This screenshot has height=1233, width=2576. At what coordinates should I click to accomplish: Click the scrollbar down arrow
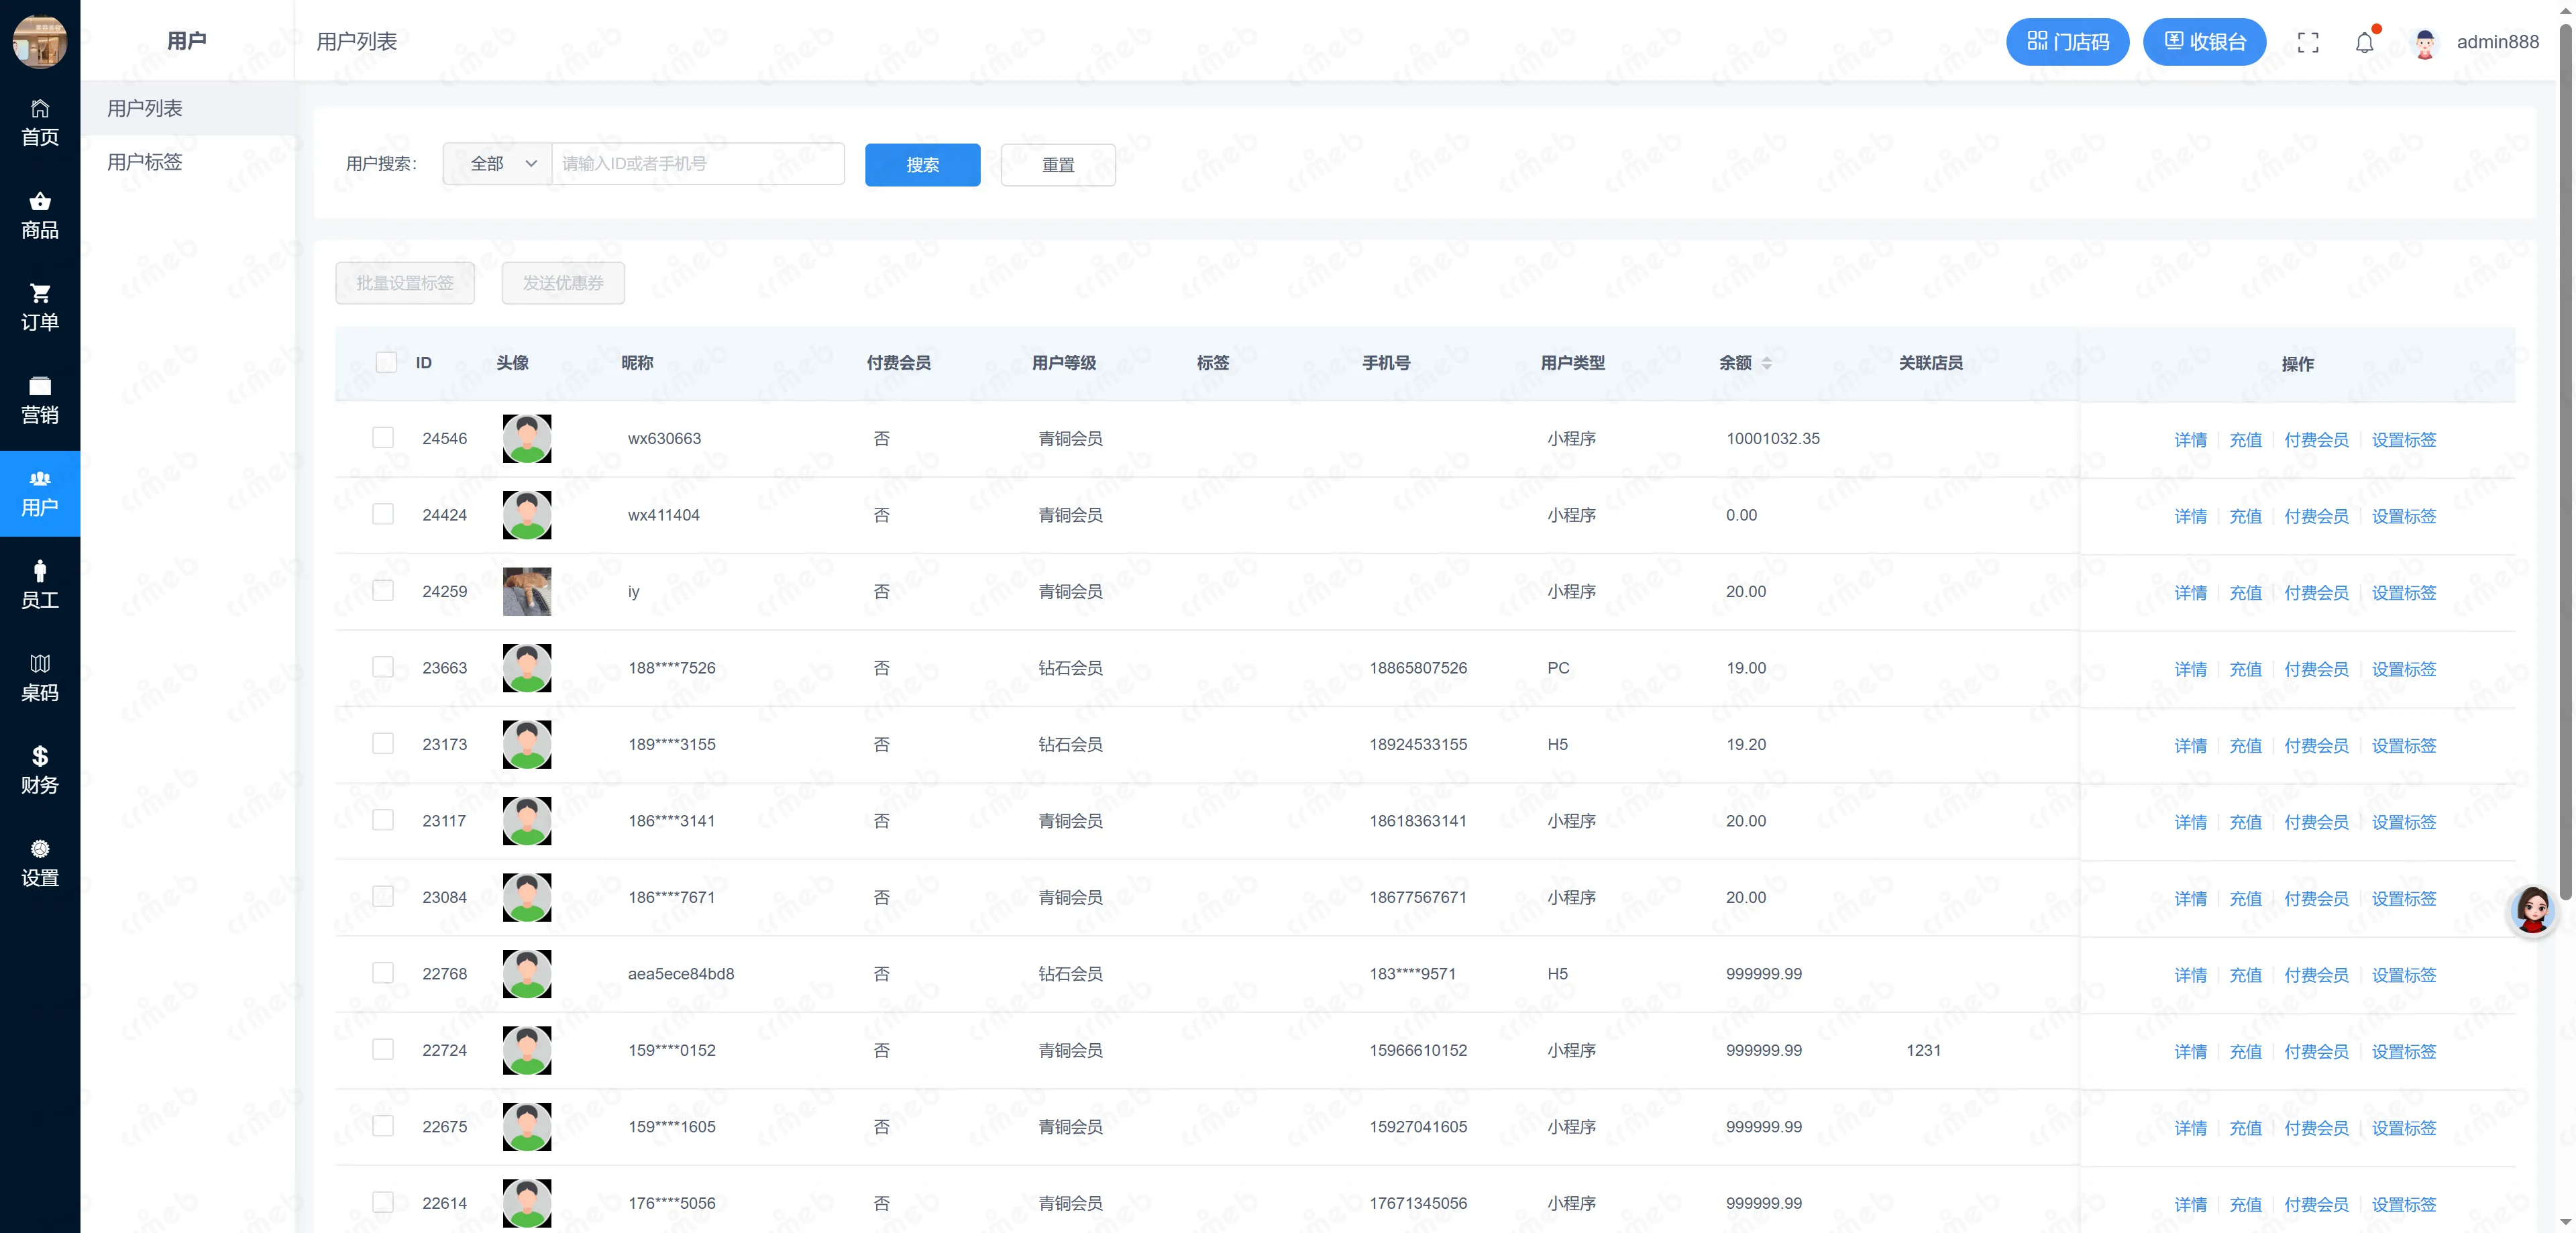(x=2565, y=1222)
